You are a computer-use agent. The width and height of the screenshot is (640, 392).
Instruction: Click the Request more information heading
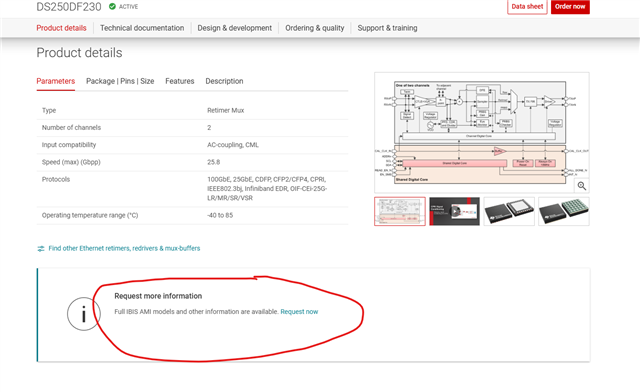(x=158, y=296)
